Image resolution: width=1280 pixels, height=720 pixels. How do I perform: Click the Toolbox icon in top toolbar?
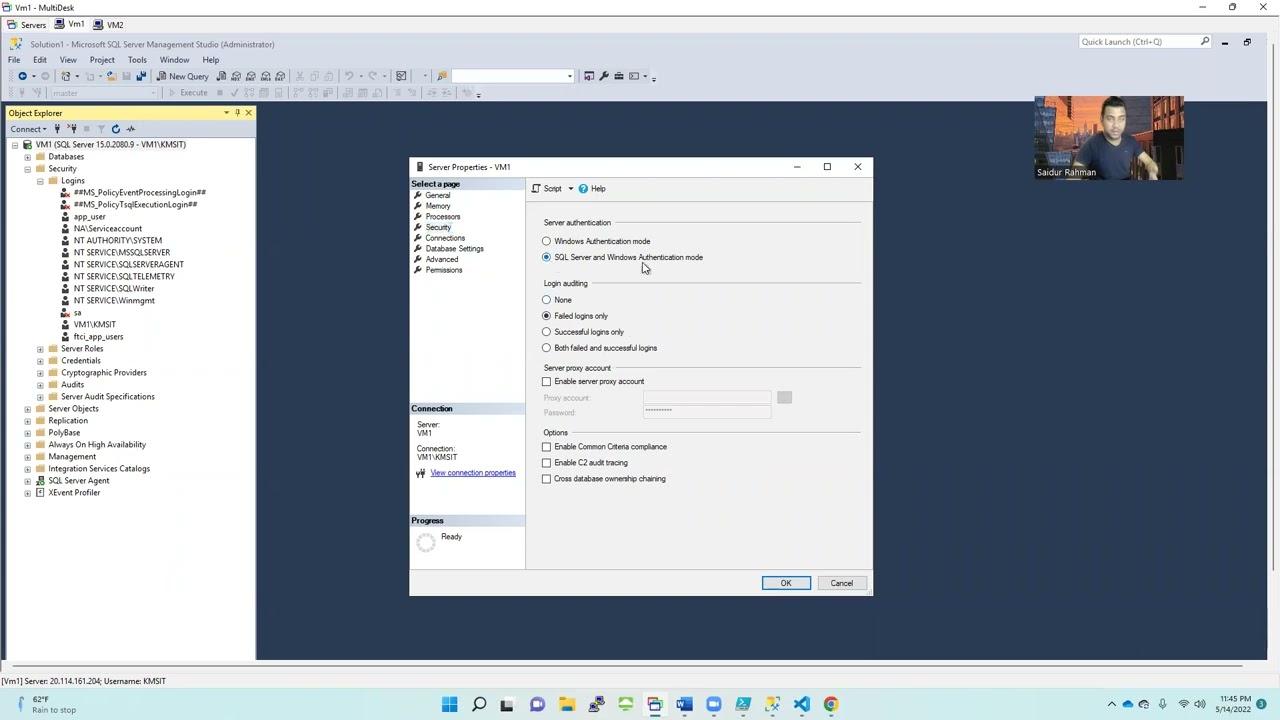(x=619, y=76)
